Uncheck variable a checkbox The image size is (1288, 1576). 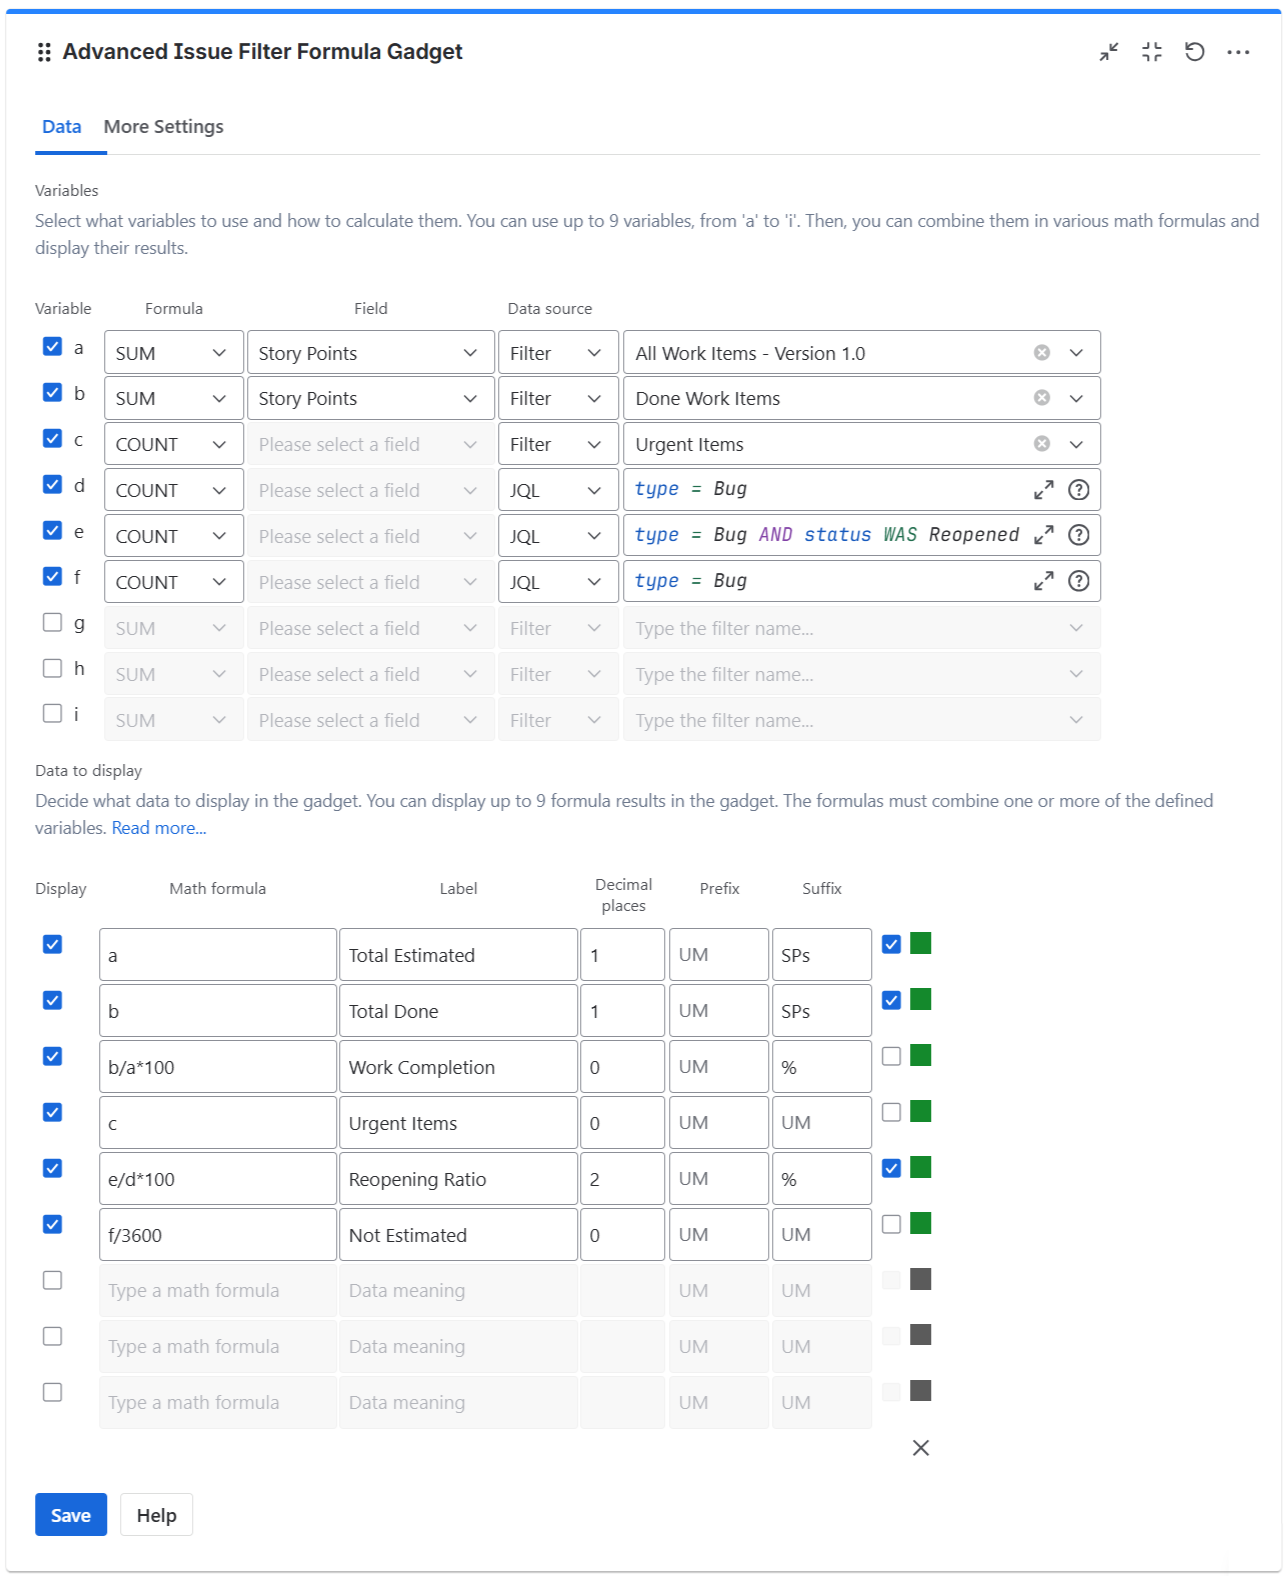[53, 347]
